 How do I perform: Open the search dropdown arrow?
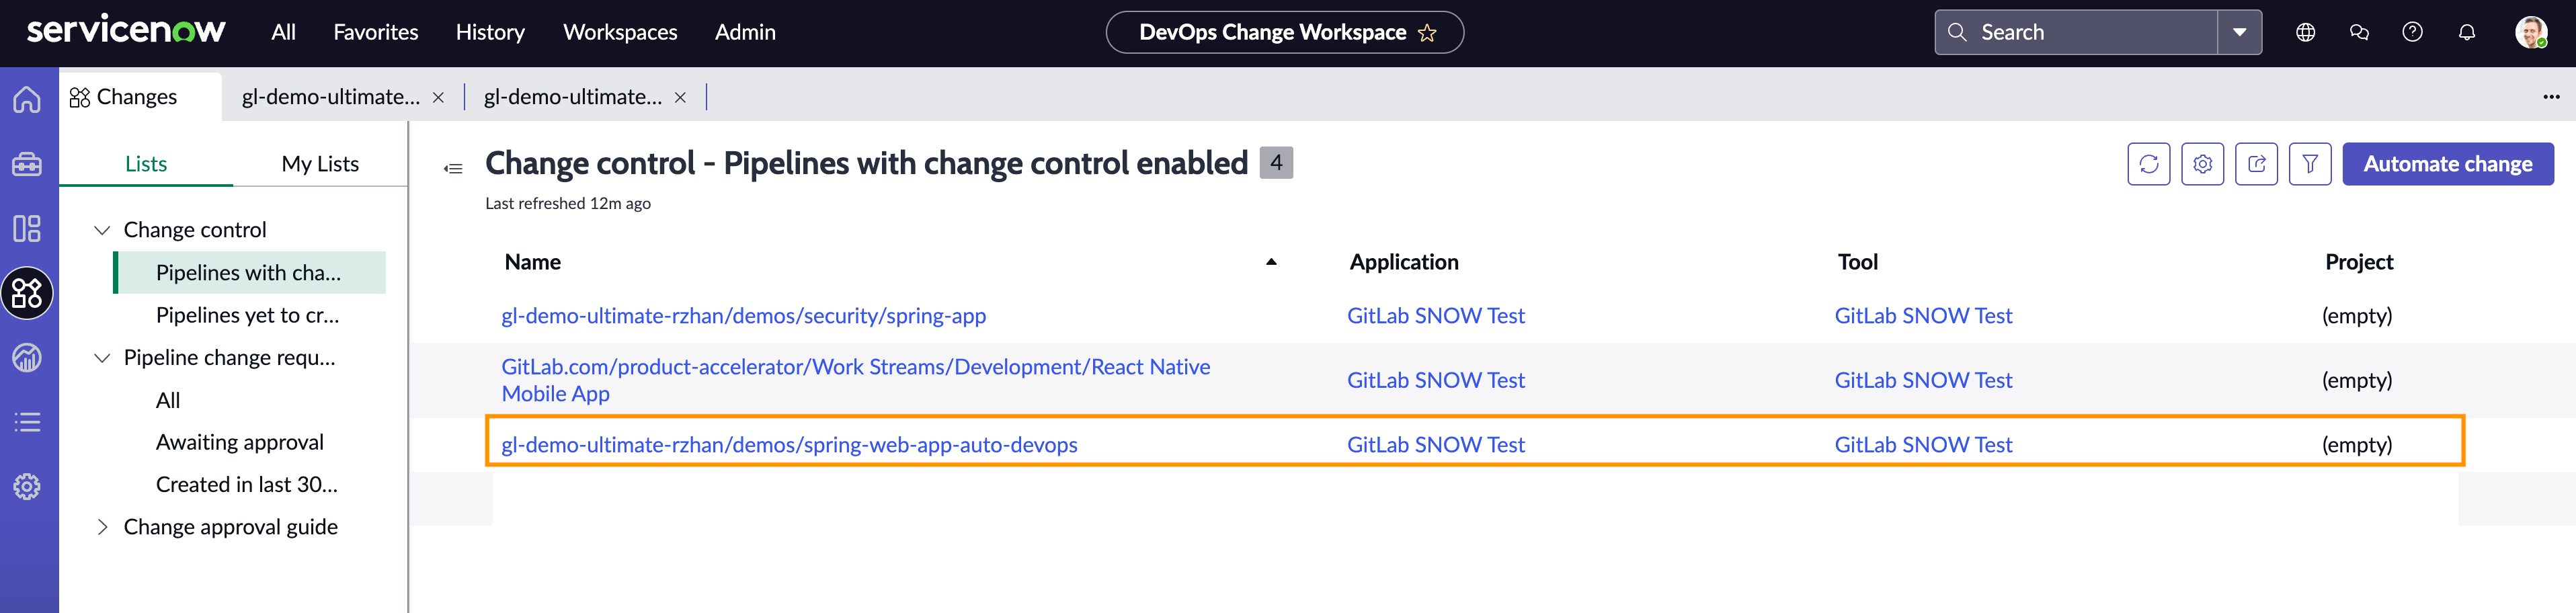pyautogui.click(x=2240, y=31)
